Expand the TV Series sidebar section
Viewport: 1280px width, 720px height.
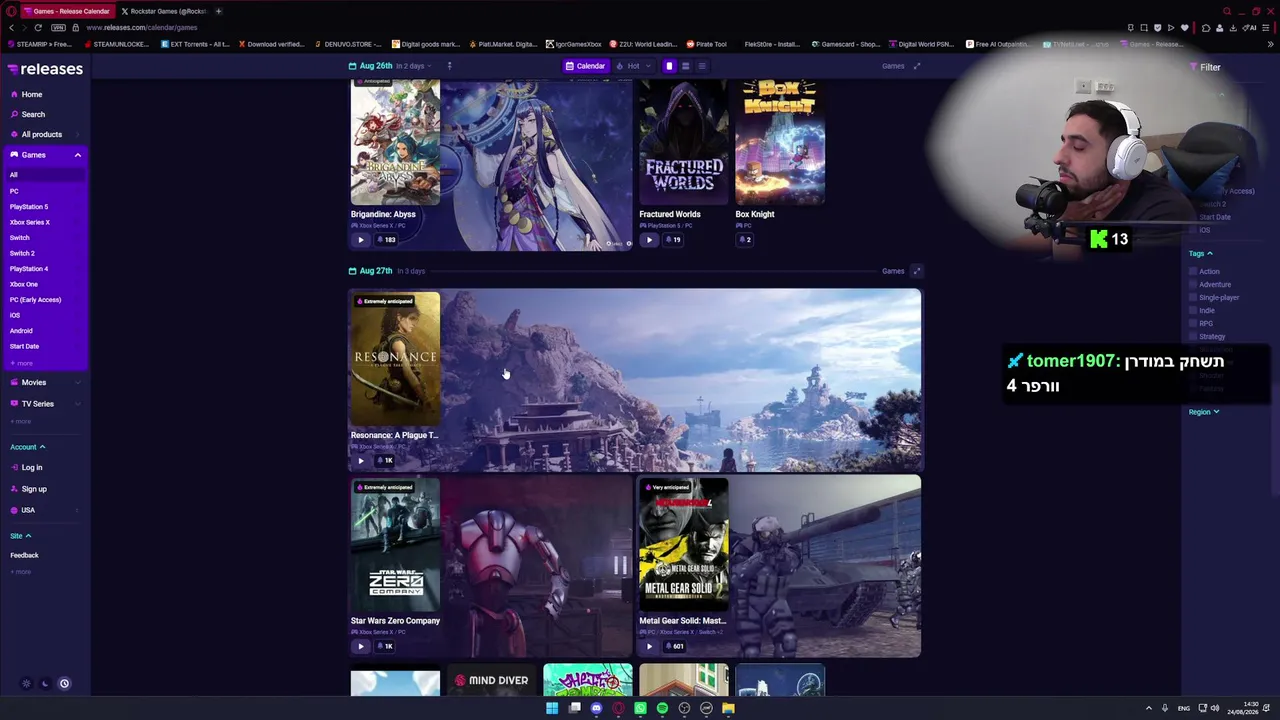point(77,403)
